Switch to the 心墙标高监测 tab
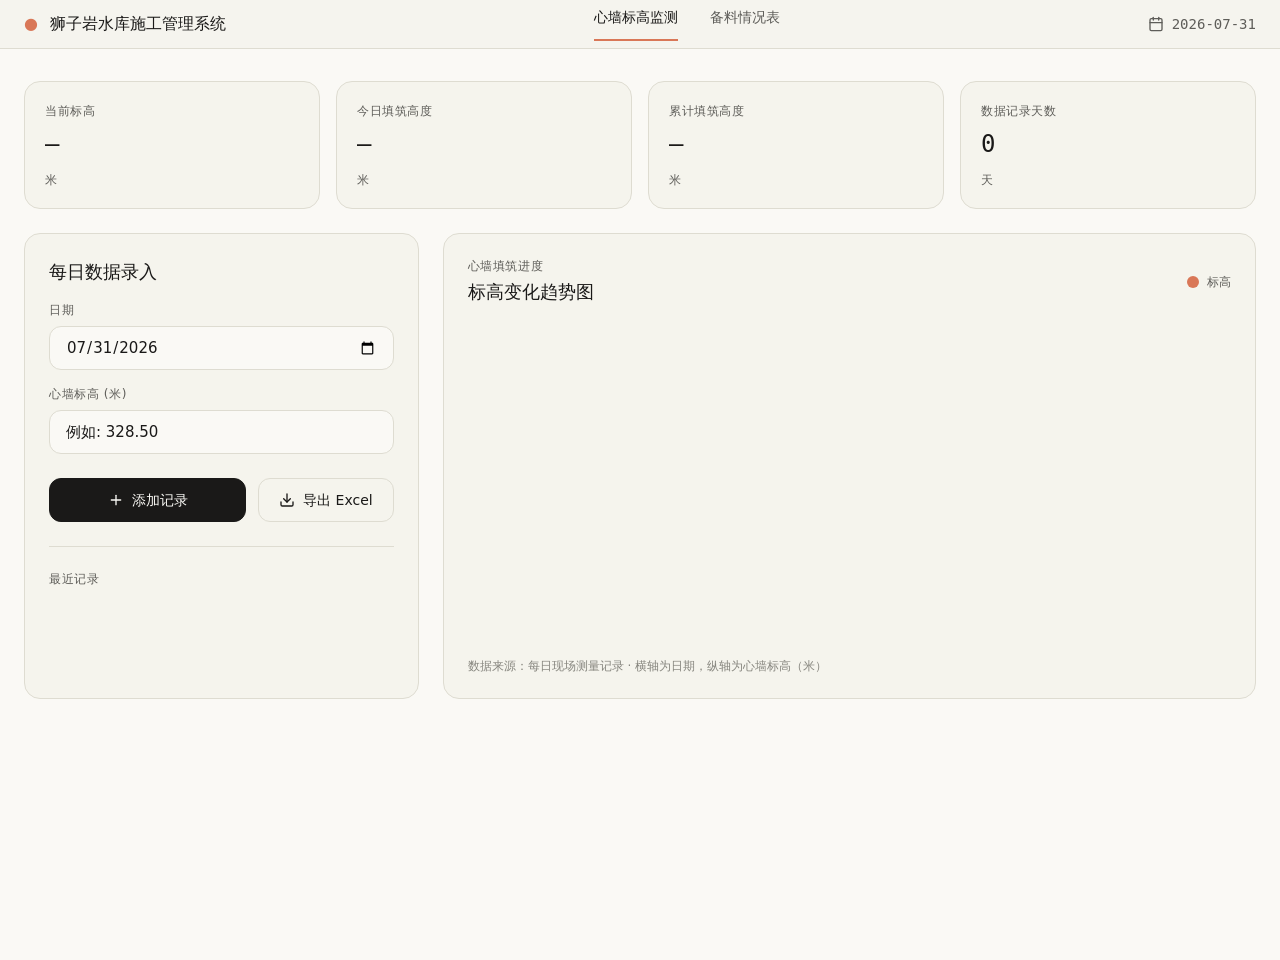The image size is (1280, 960). point(636,18)
